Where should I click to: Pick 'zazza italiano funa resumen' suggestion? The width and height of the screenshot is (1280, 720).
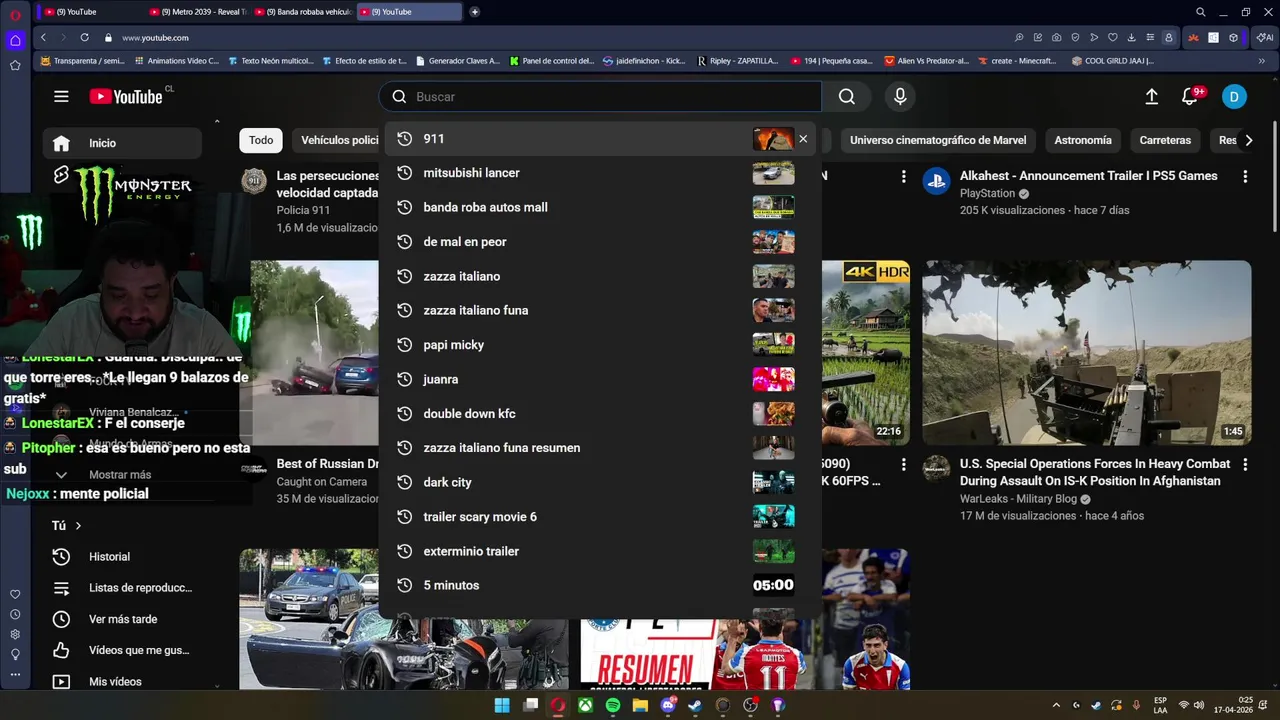coord(600,448)
